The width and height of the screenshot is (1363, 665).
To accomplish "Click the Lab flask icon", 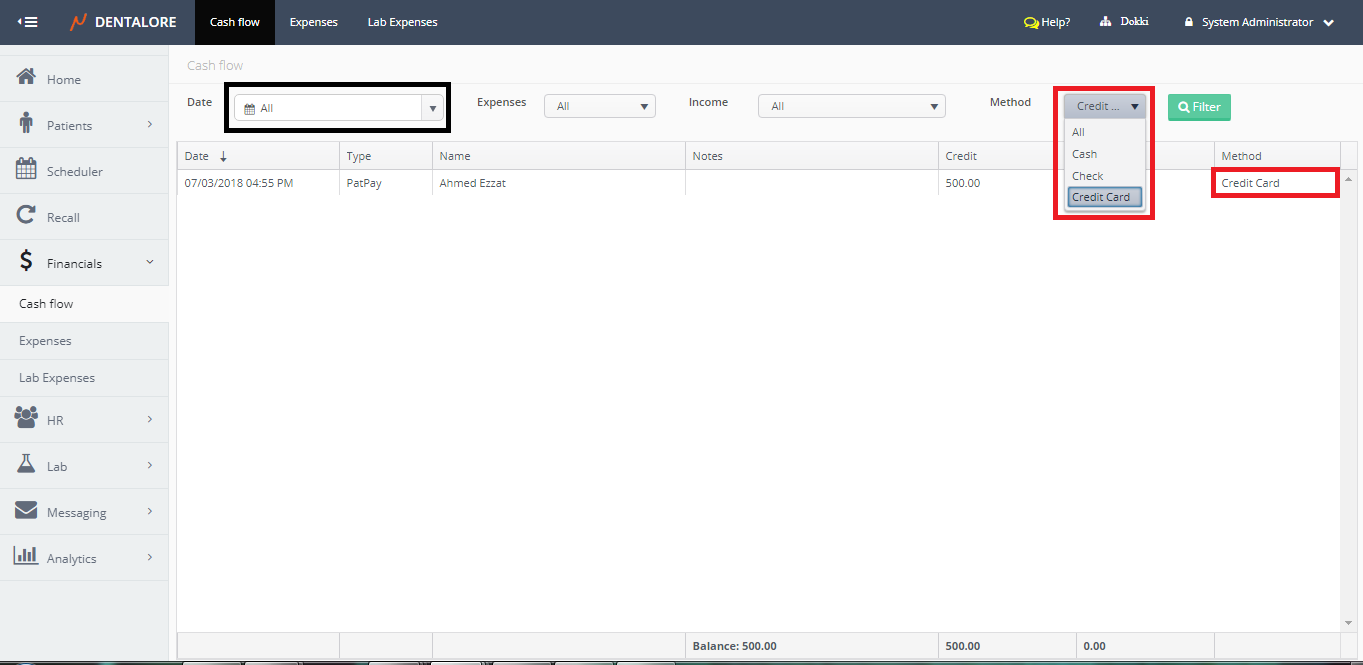I will click(26, 465).
